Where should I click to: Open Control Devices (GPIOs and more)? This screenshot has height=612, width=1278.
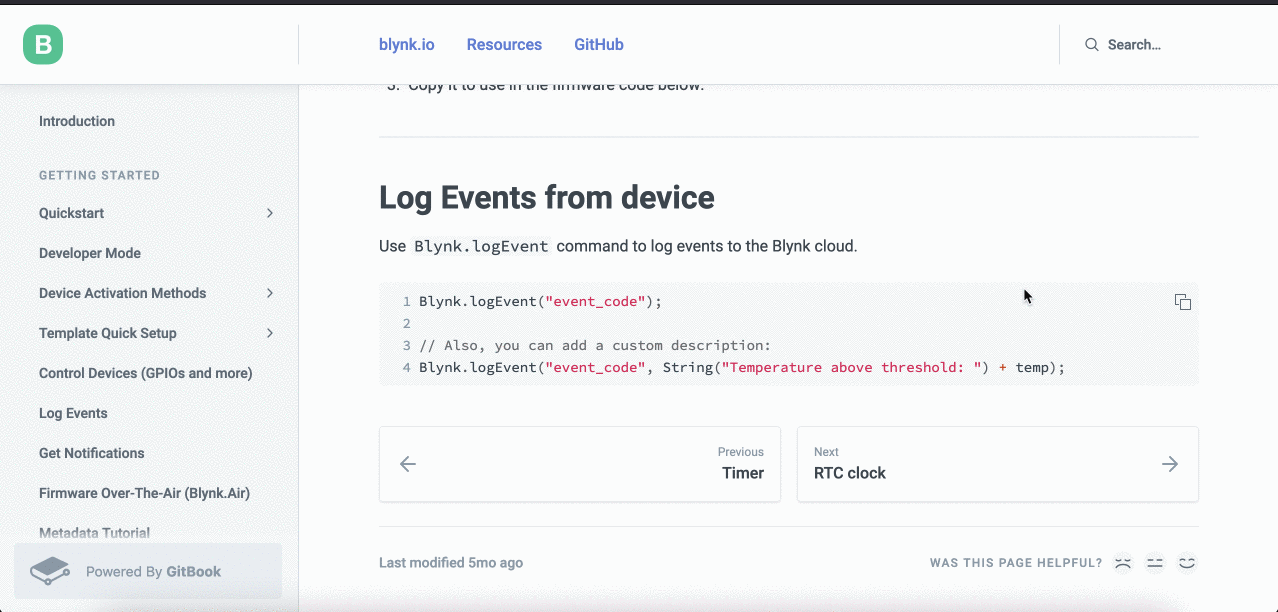click(x=145, y=373)
